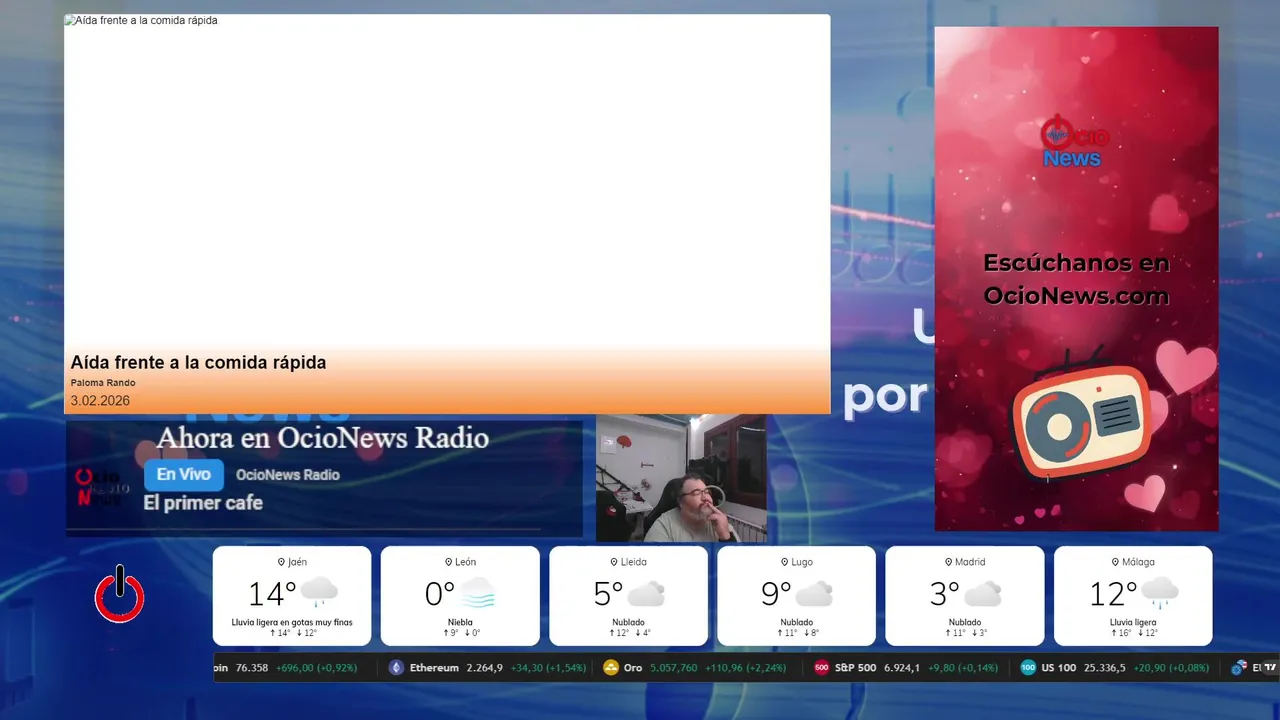The width and height of the screenshot is (1280, 720).
Task: Click Ethereum price 2.264,9 in ticker
Action: click(485, 668)
